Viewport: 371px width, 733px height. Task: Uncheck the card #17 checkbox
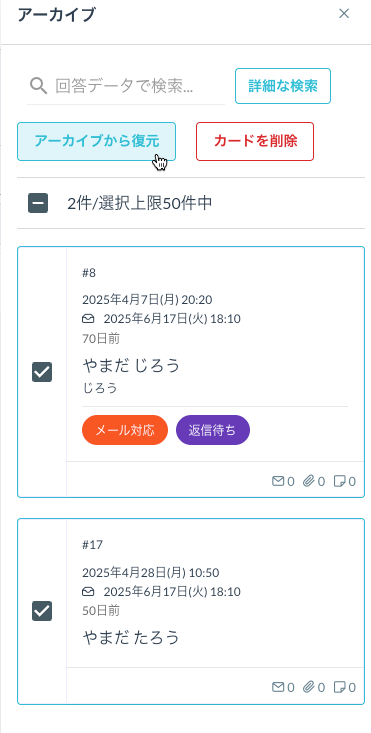(42, 611)
